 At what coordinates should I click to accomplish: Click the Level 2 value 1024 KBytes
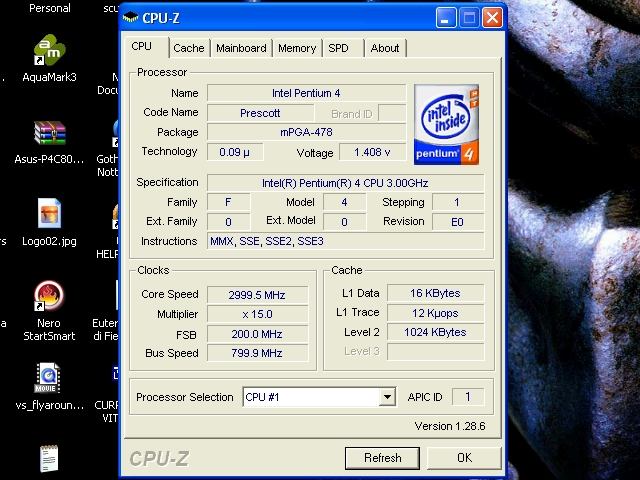(436, 332)
